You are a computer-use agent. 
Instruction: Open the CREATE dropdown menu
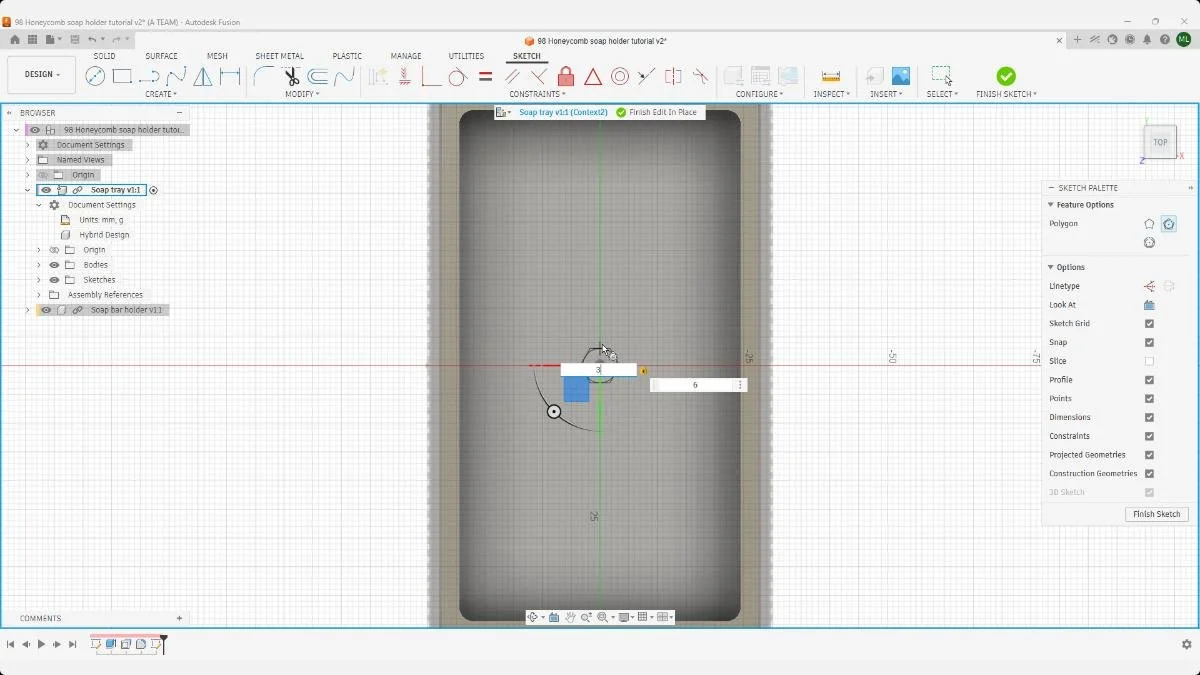(161, 94)
